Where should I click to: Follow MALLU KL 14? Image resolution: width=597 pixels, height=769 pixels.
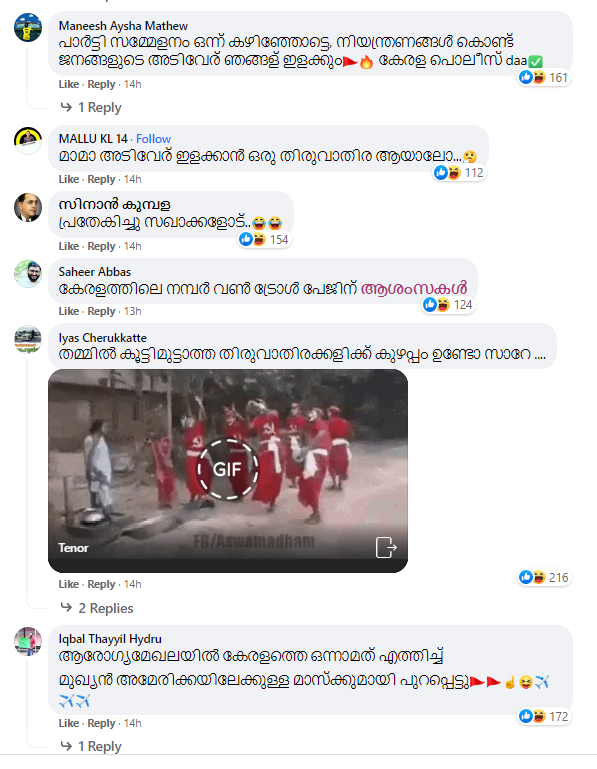click(x=154, y=139)
